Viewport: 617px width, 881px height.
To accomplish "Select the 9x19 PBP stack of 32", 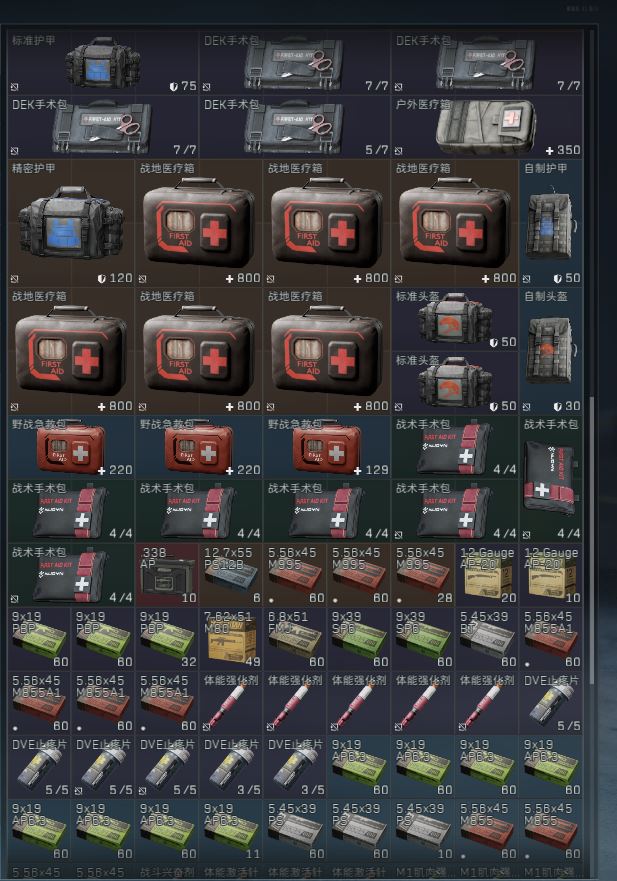I will point(167,638).
